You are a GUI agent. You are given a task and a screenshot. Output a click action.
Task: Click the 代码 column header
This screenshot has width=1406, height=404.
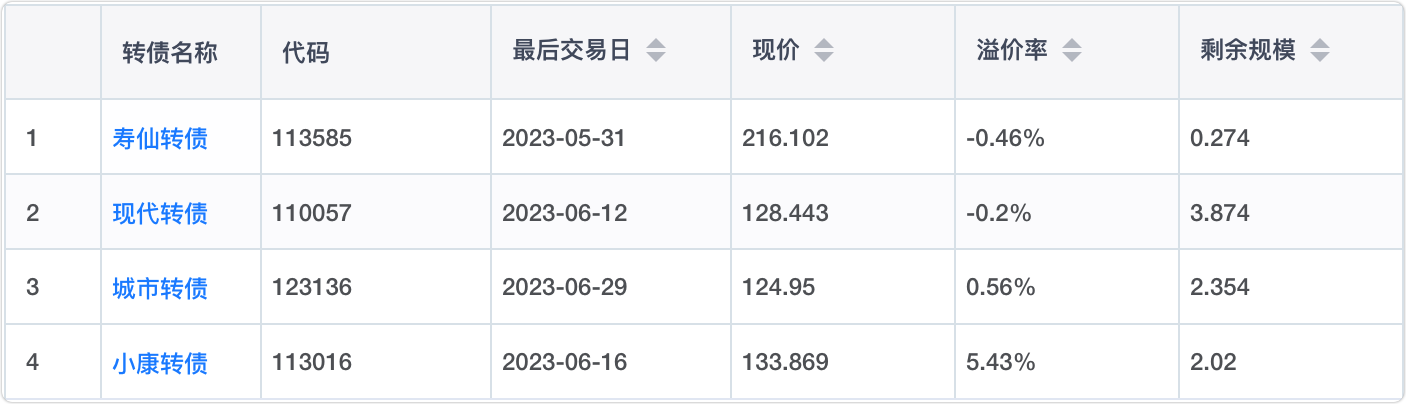[x=306, y=52]
